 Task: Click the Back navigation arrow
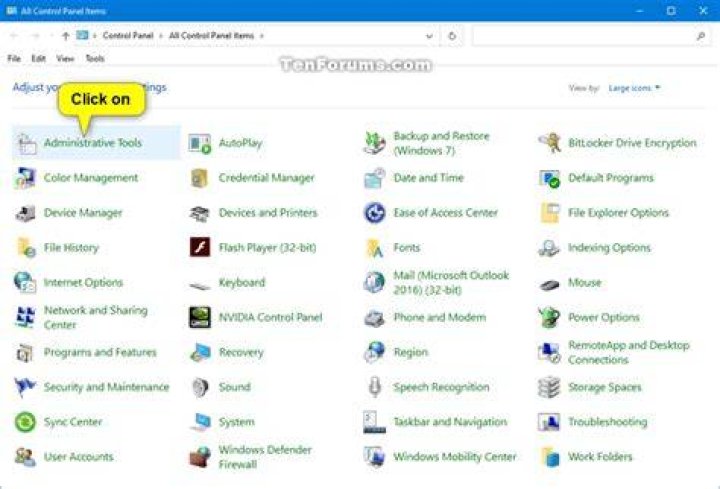[x=14, y=36]
